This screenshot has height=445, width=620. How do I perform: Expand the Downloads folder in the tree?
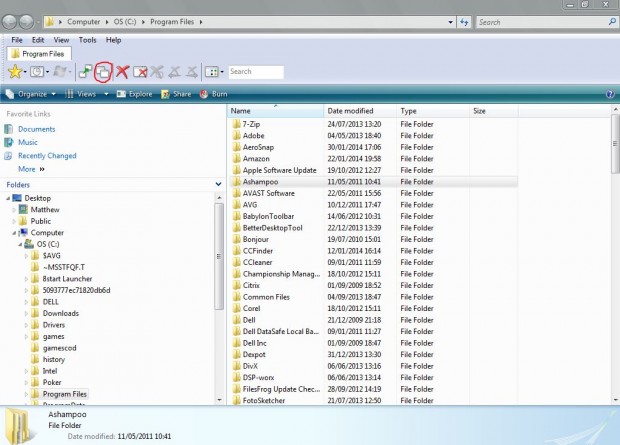click(26, 314)
